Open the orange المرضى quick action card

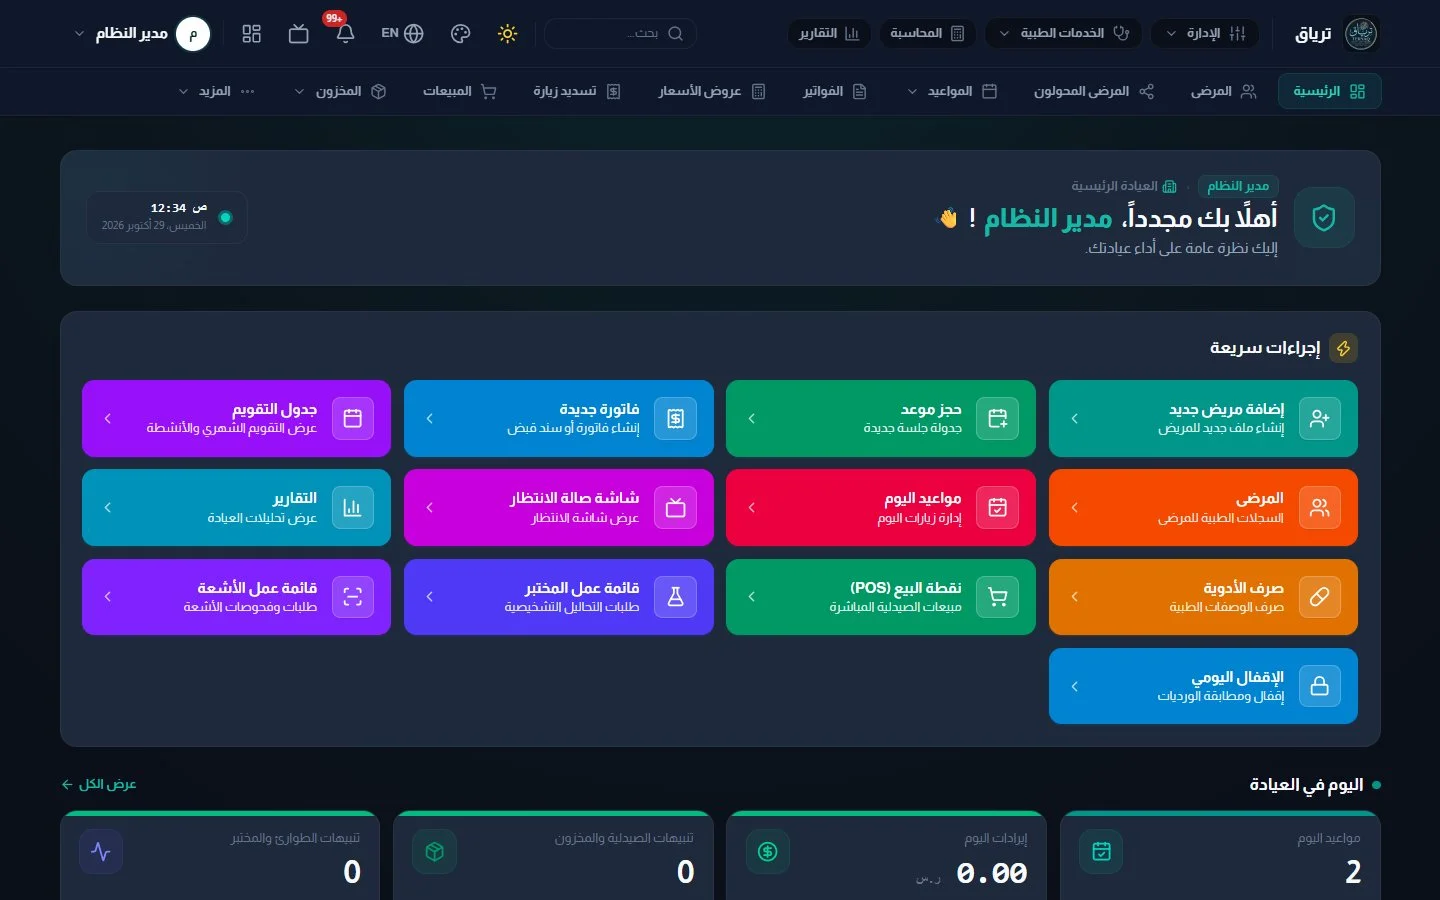tap(1203, 507)
